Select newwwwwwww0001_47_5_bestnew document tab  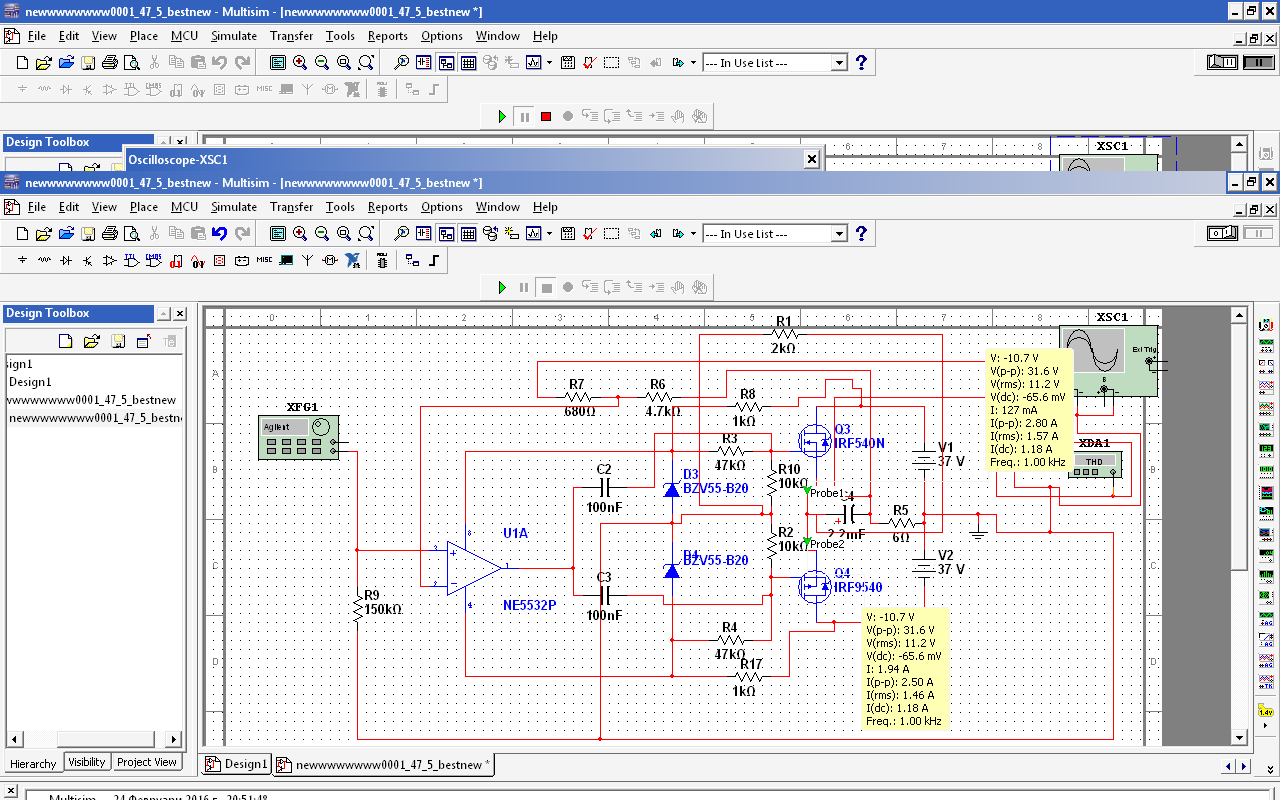(384, 764)
